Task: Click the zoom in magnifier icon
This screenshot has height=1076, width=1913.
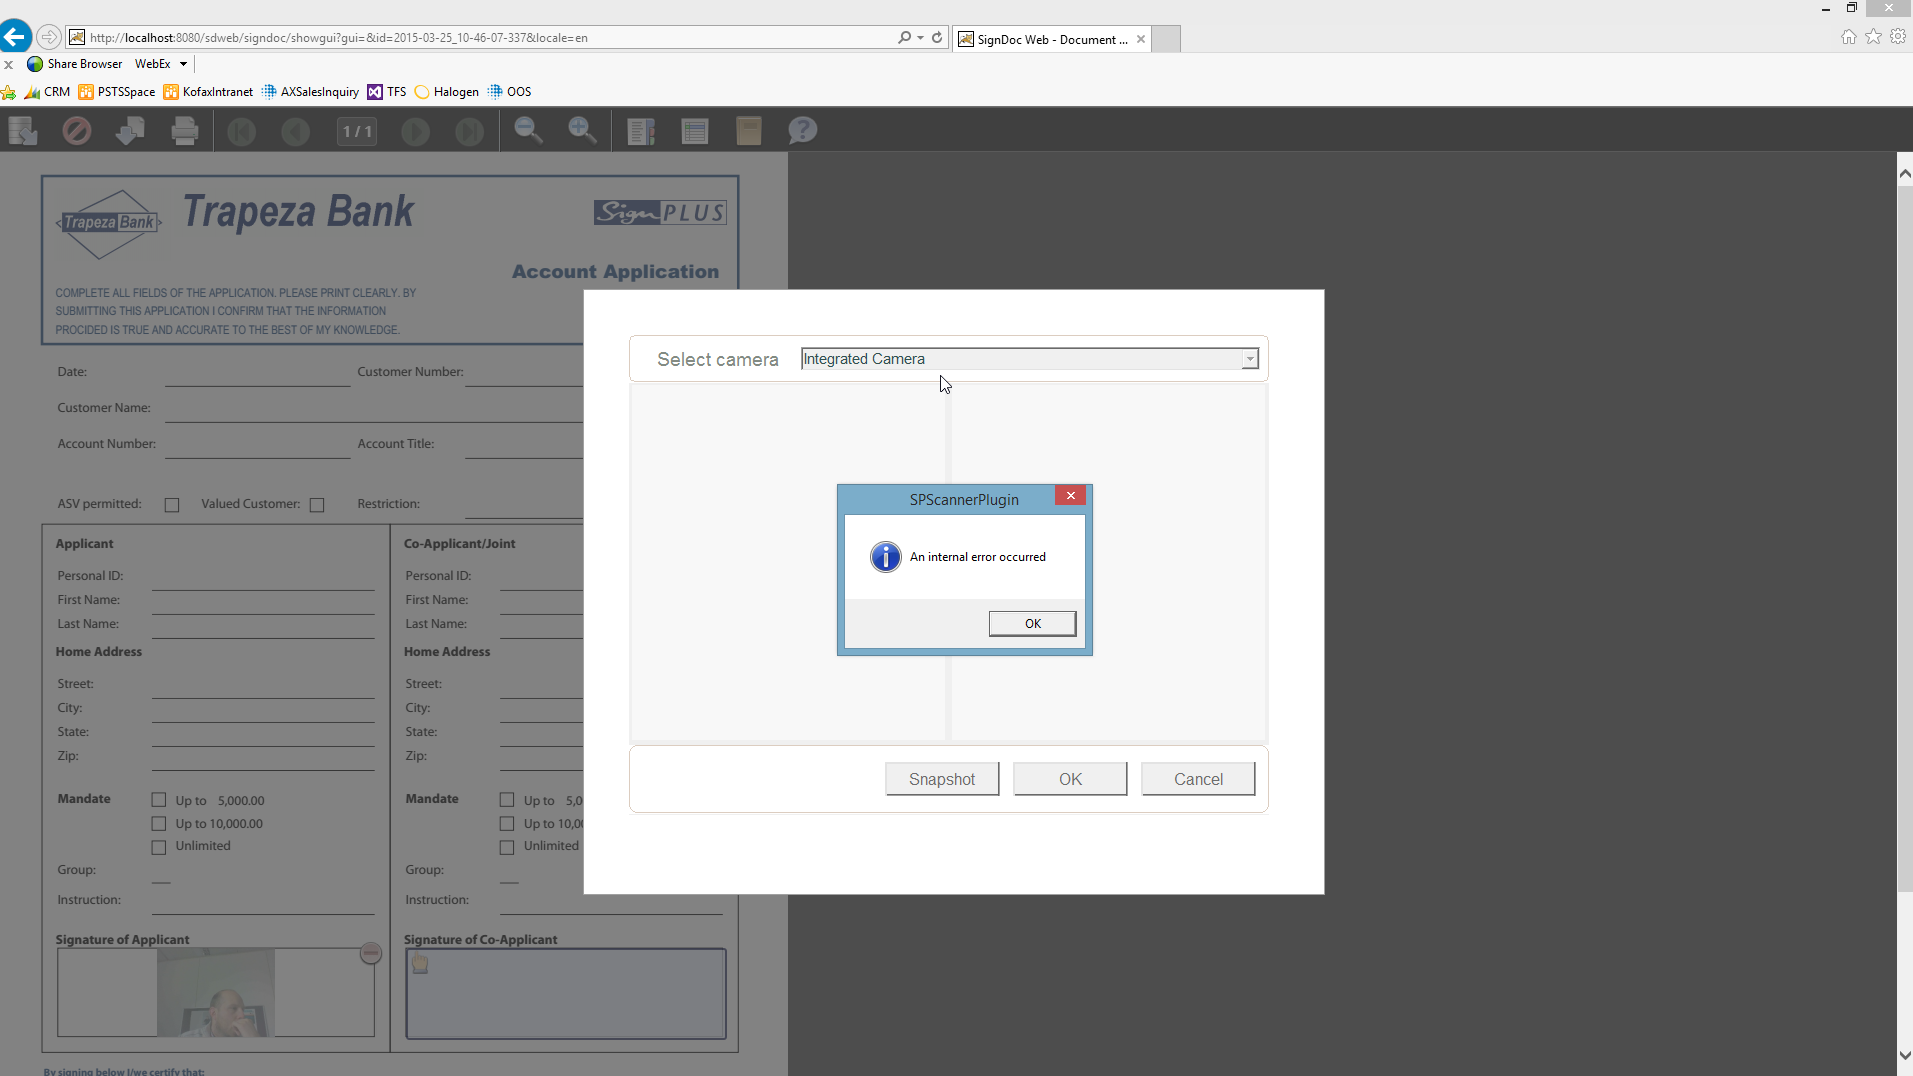Action: tap(582, 130)
